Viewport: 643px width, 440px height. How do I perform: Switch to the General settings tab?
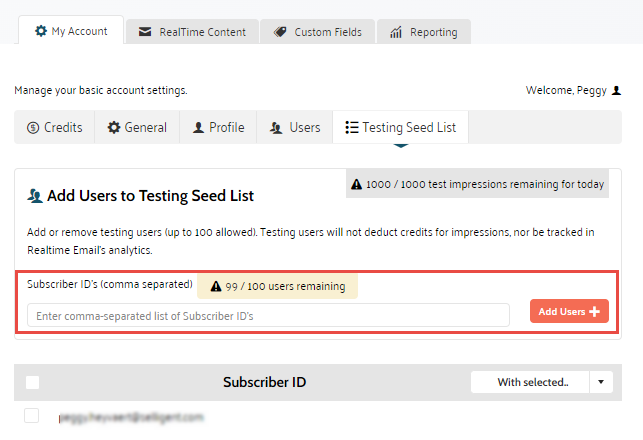[138, 128]
